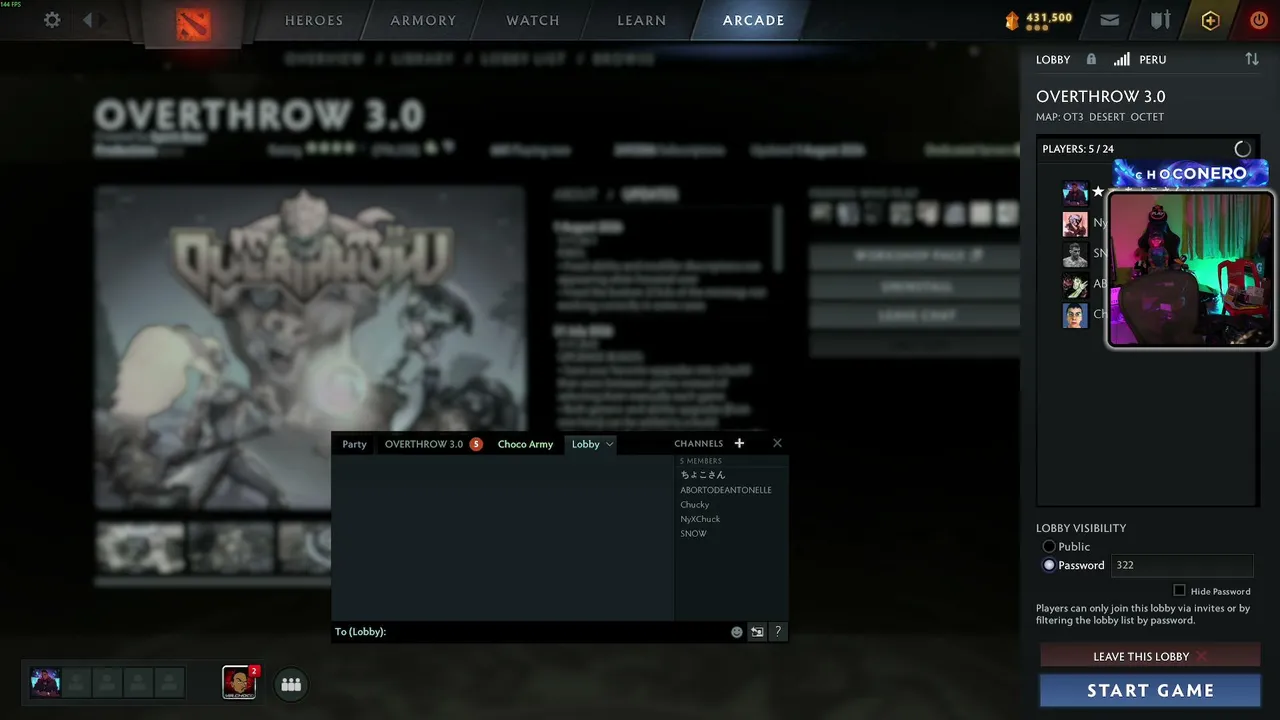The height and width of the screenshot is (720, 1280).
Task: Open the emoticon picker in chat
Action: point(737,632)
